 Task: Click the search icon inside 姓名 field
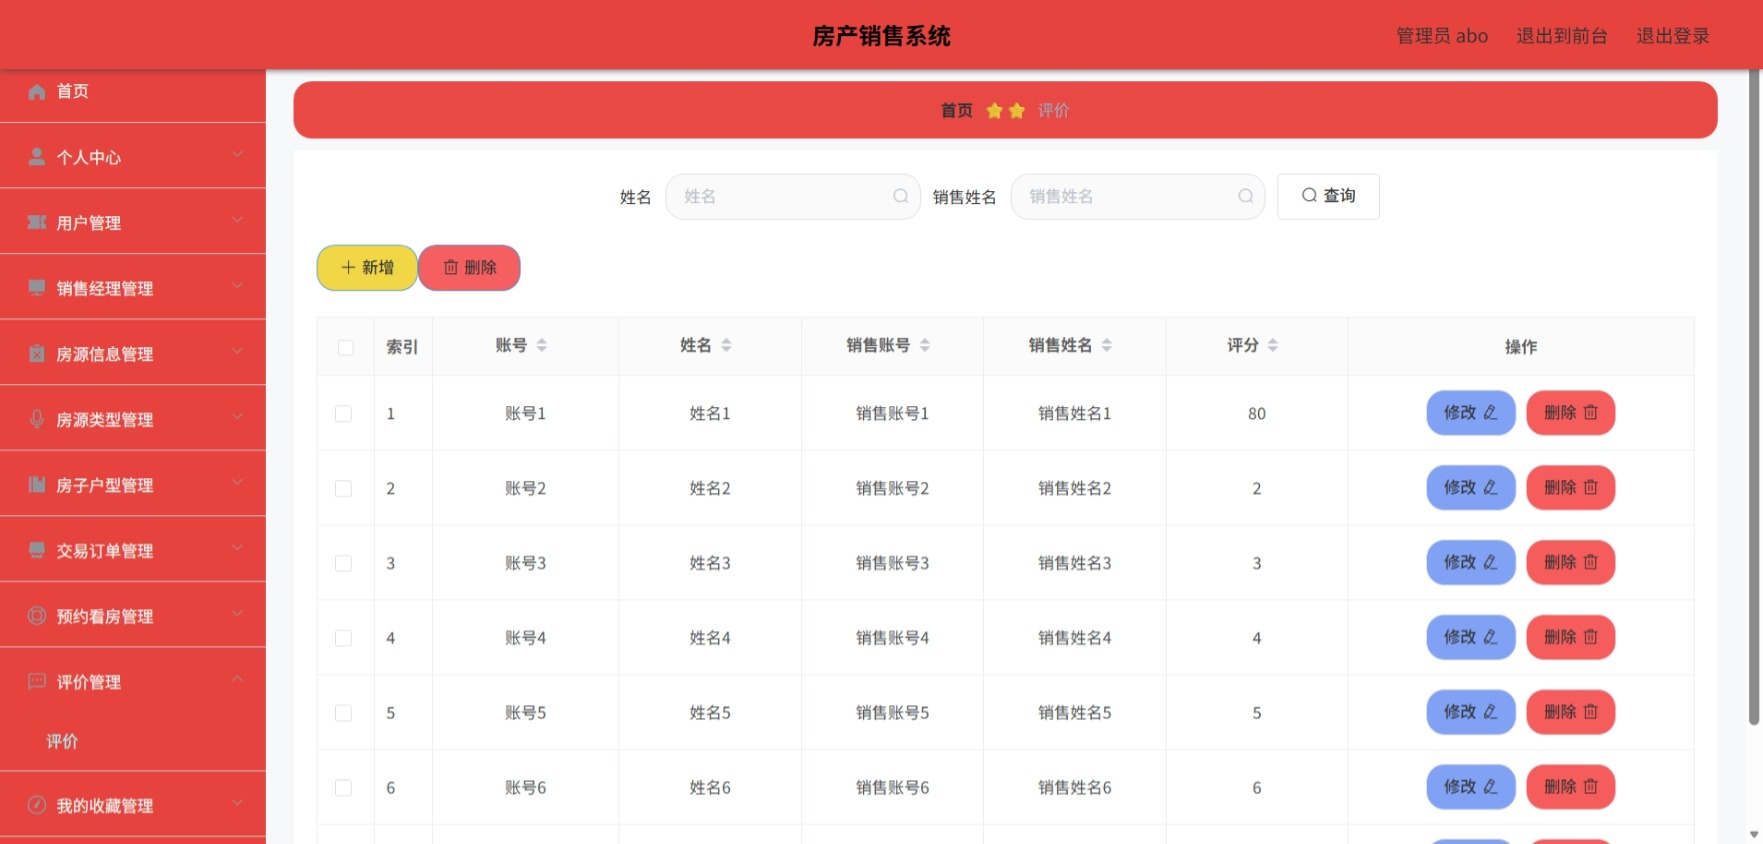tap(901, 196)
